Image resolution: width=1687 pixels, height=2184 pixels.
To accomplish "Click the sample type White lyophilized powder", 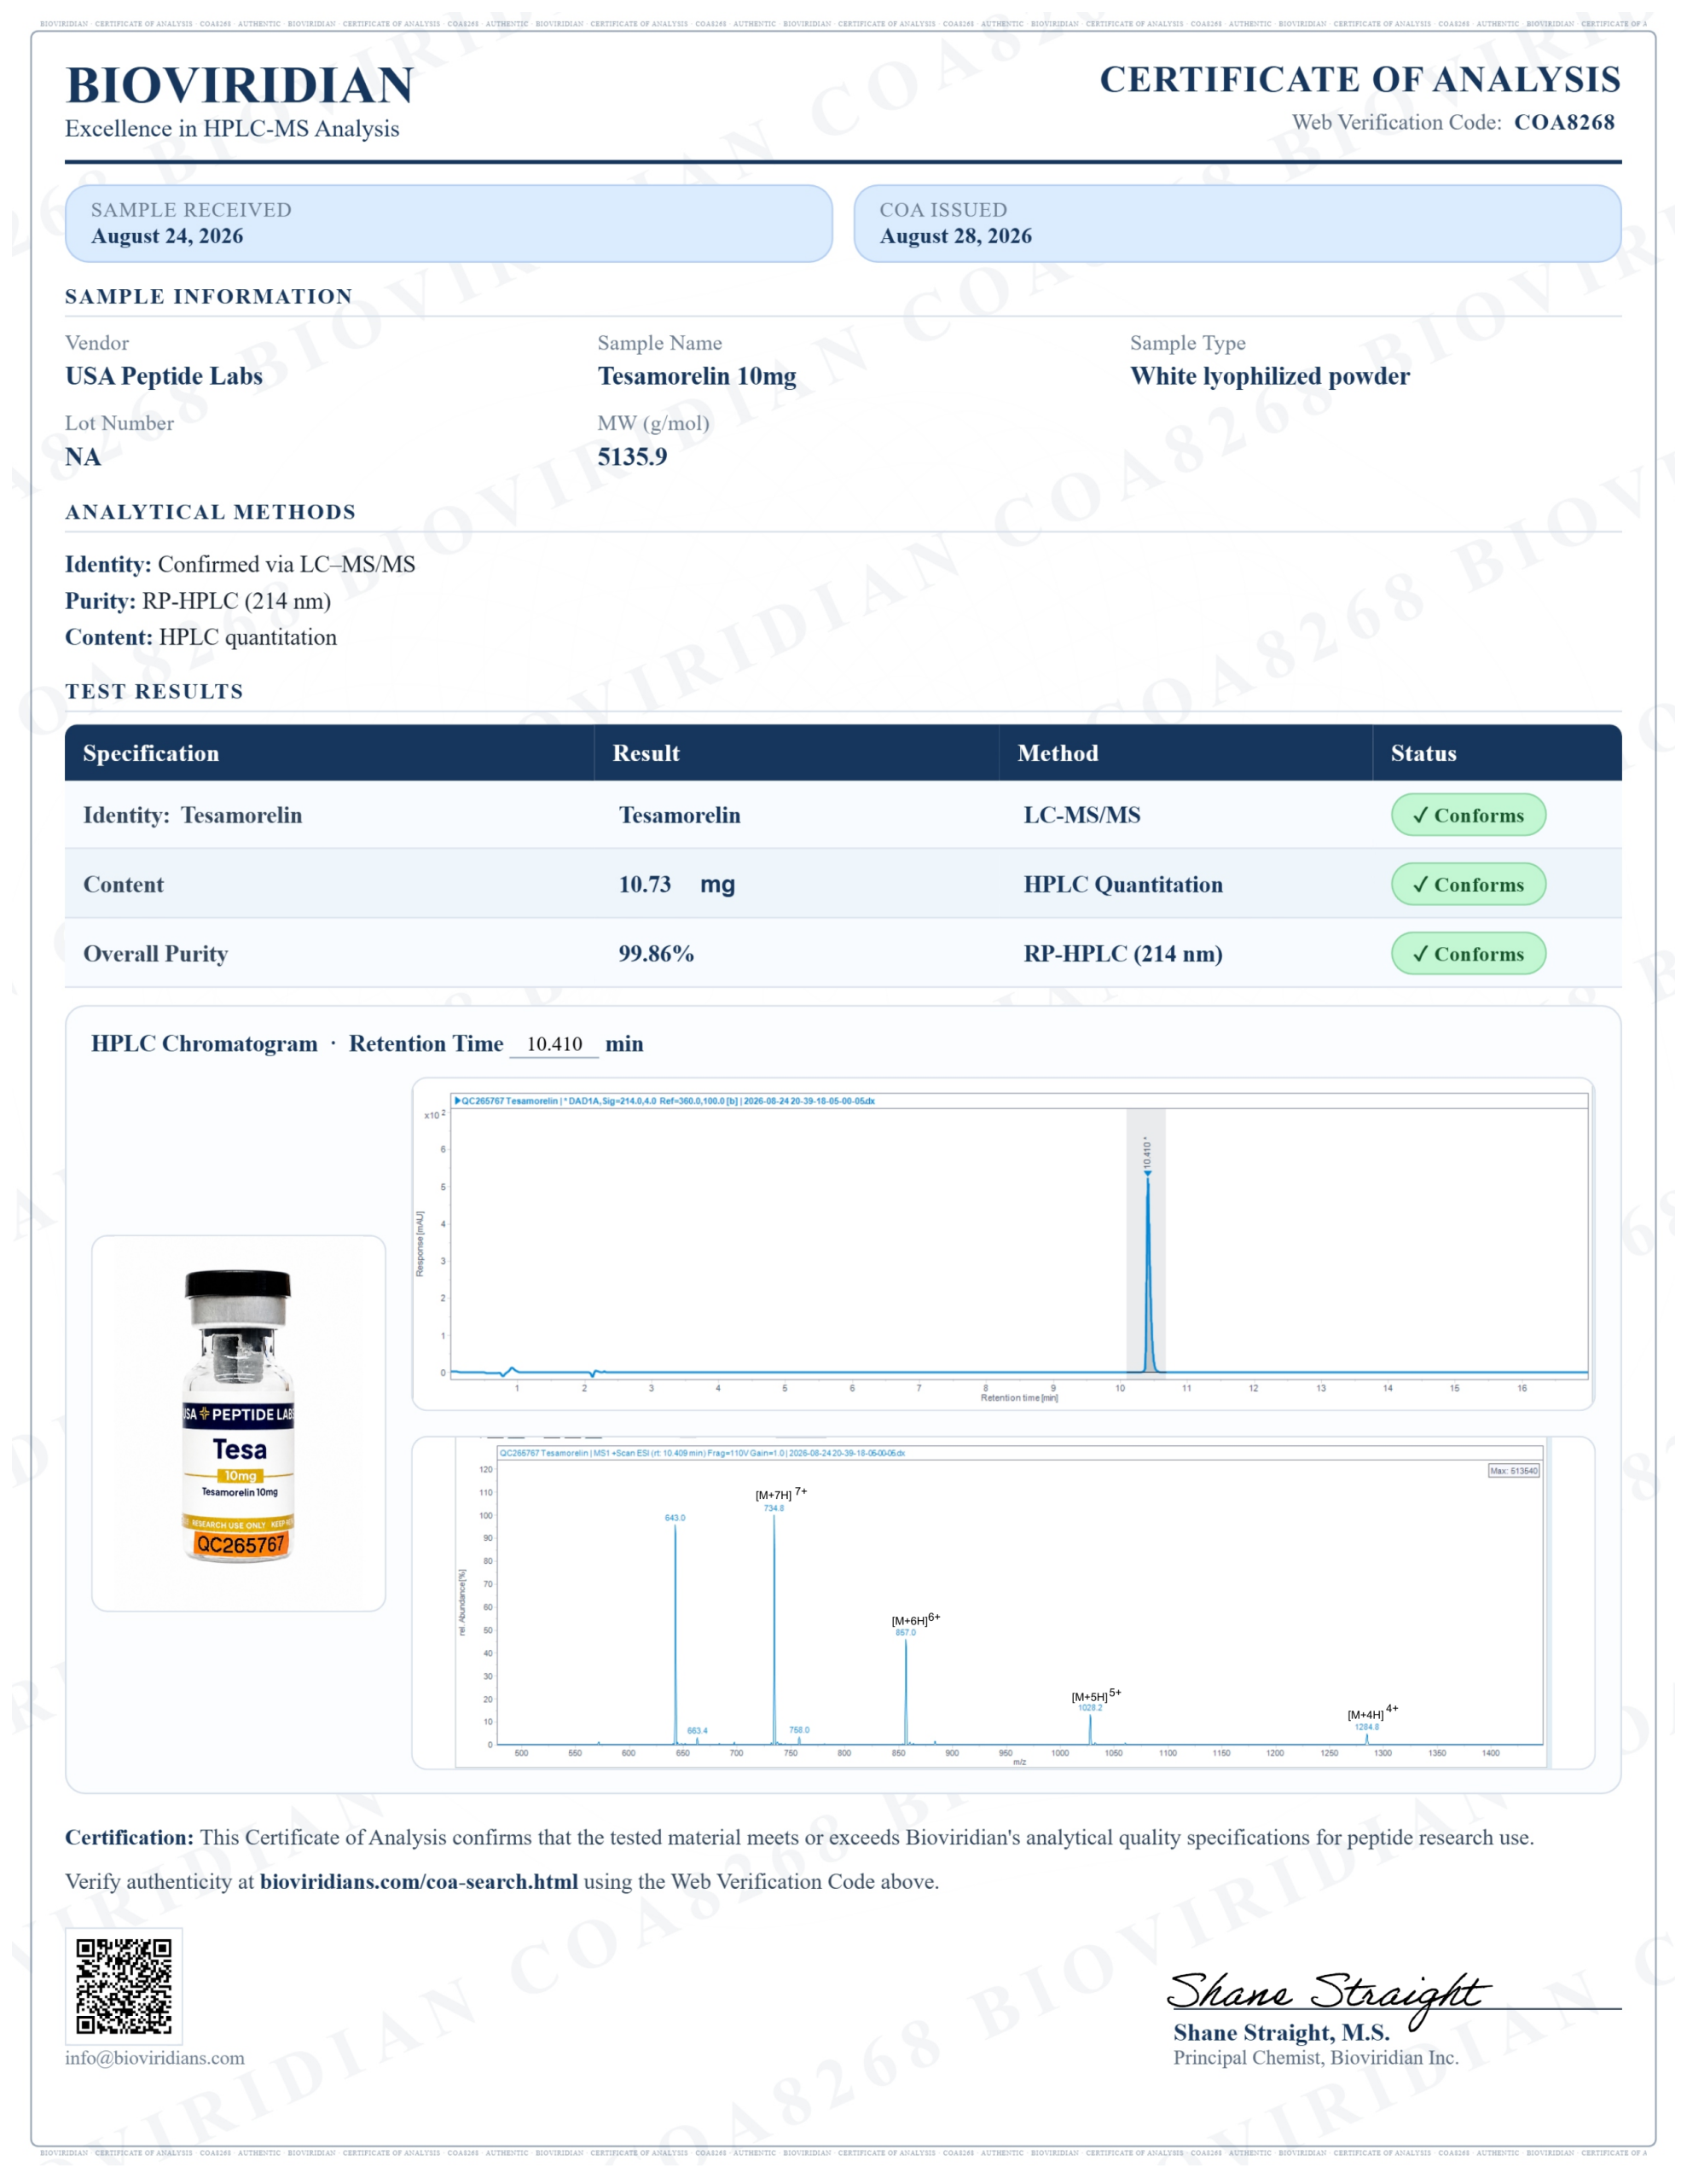I will coord(1270,376).
